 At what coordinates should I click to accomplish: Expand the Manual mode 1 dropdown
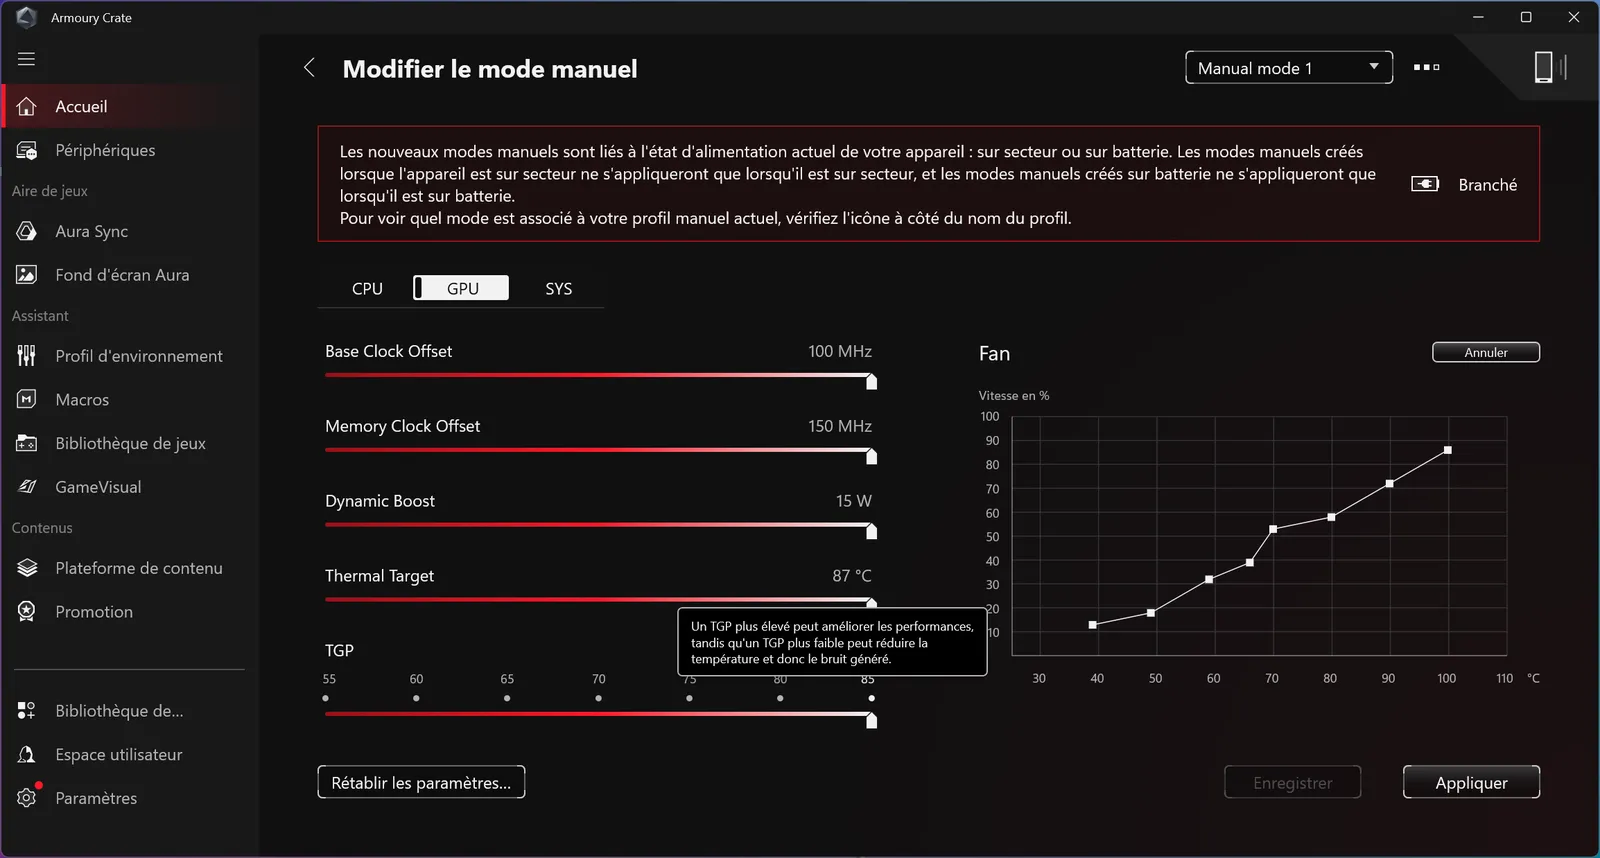(1288, 68)
